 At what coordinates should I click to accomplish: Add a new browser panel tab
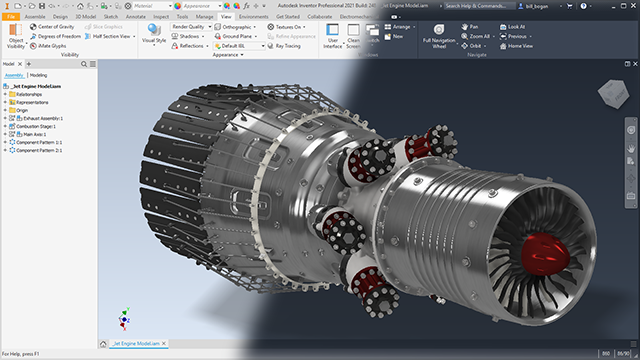tap(29, 64)
